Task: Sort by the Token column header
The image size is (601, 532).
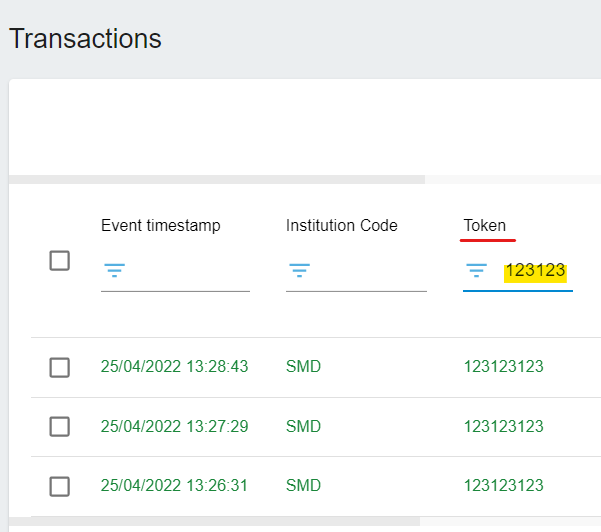Action: coord(485,225)
